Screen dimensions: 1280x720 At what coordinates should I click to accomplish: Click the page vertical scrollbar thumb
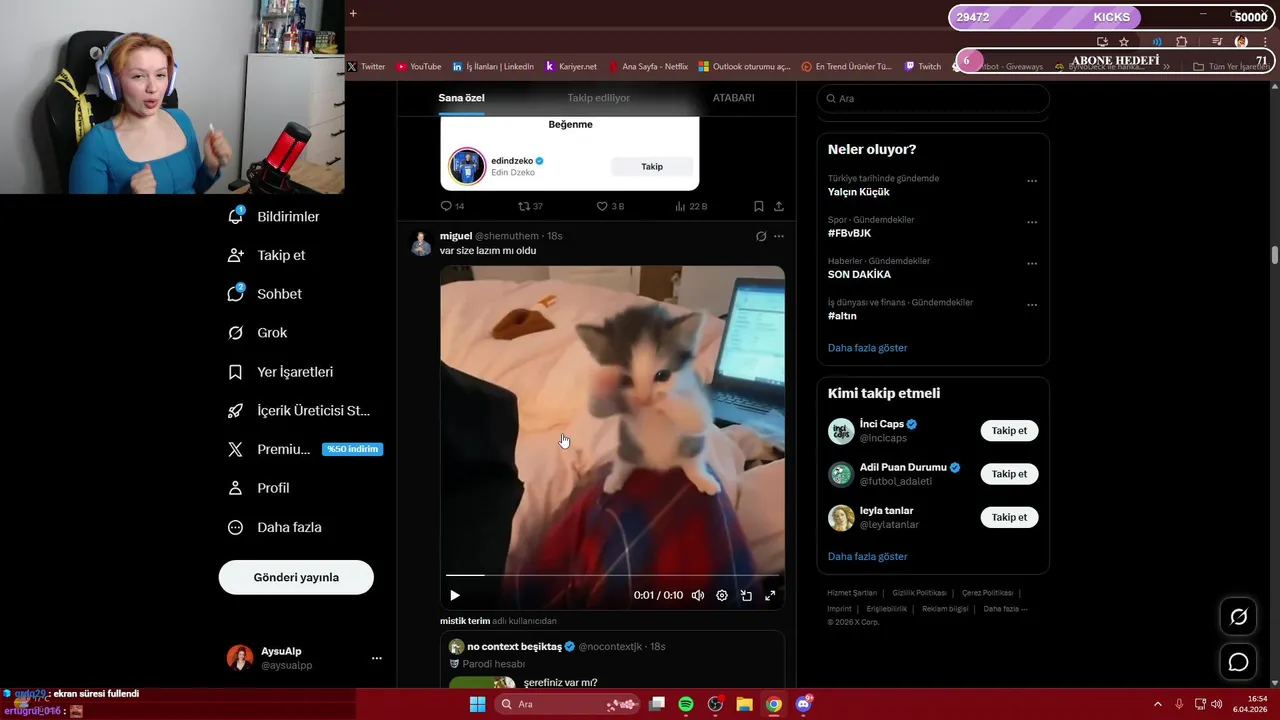(x=1275, y=255)
